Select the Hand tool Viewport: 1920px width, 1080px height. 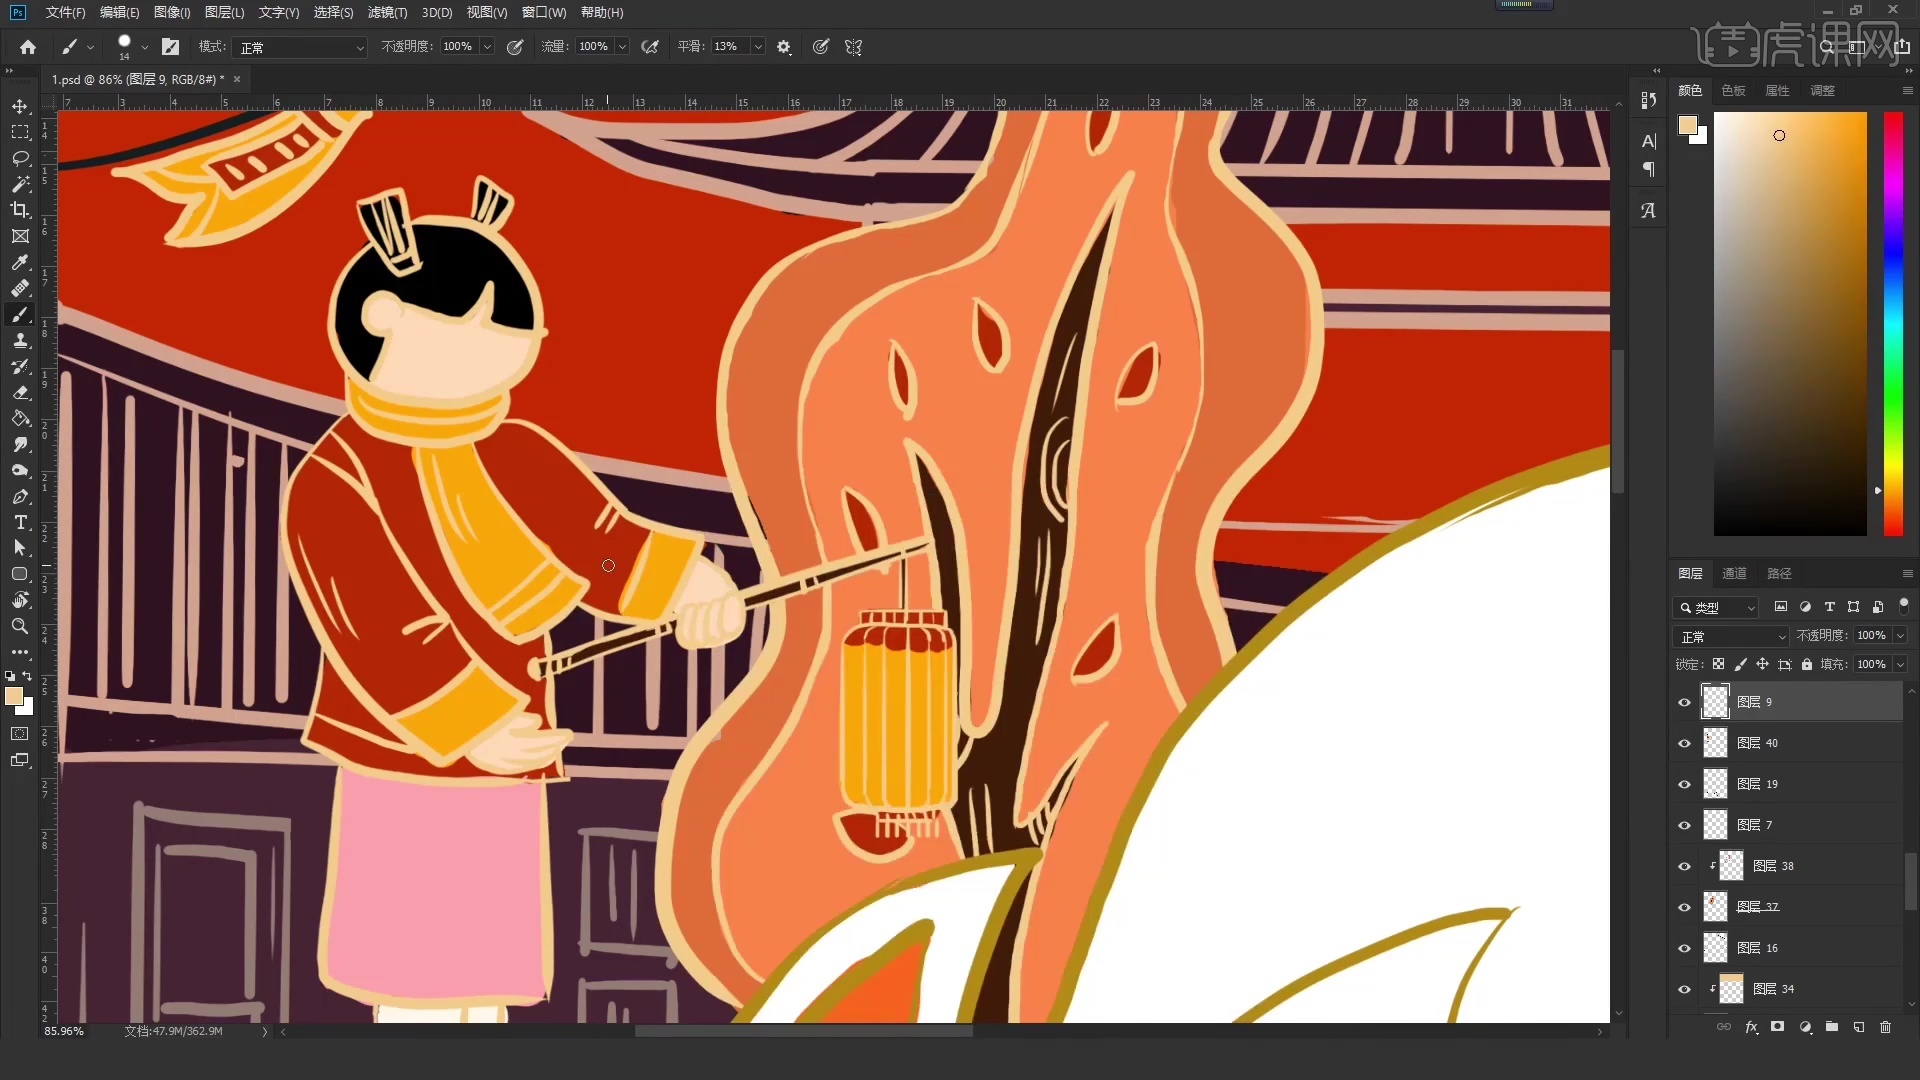(20, 600)
